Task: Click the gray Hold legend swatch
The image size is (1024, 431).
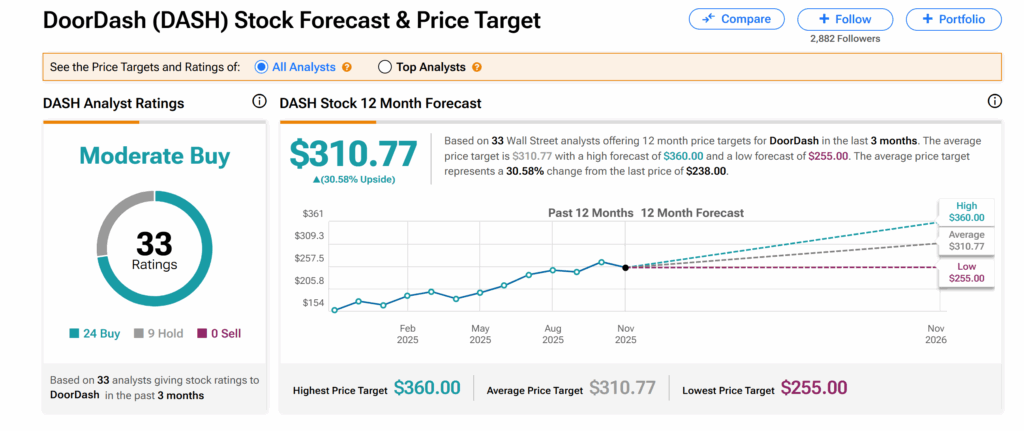Action: 139,334
